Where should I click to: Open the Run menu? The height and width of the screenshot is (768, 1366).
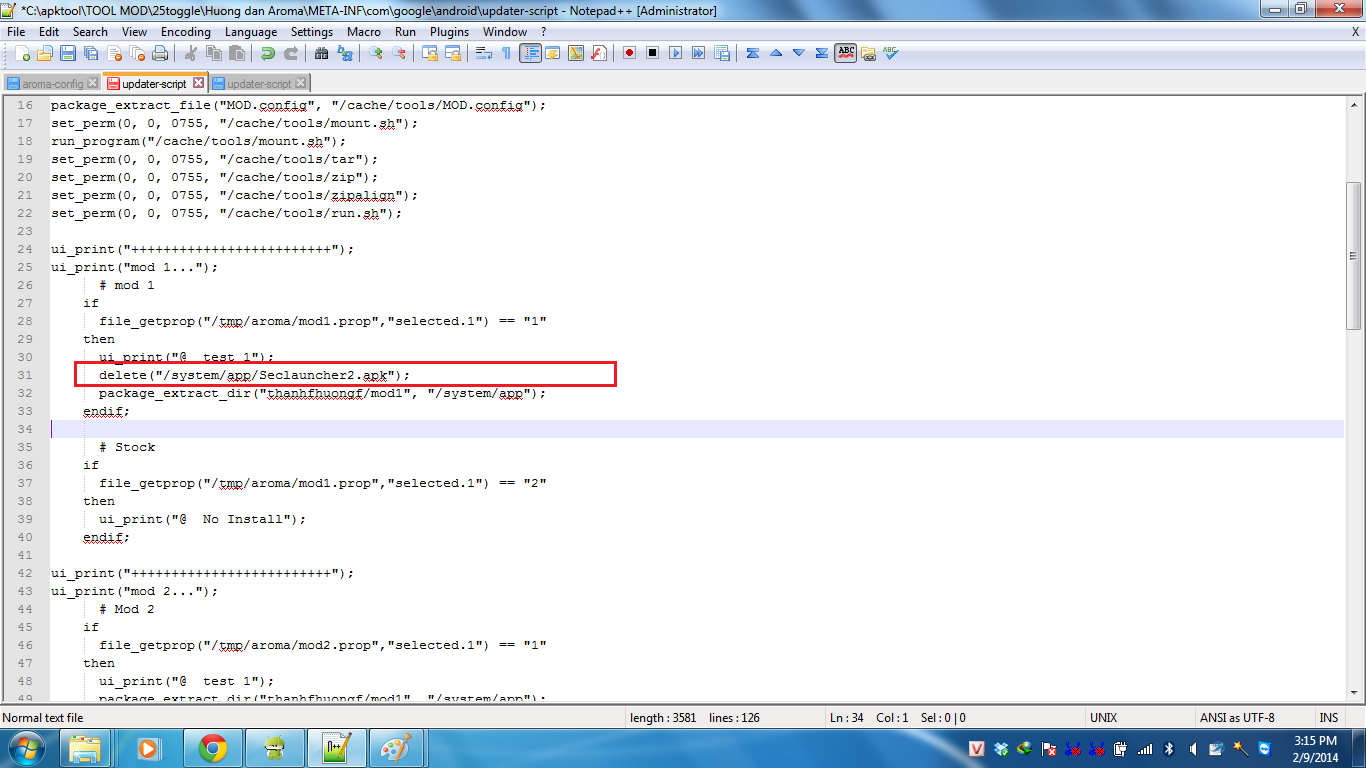click(x=405, y=32)
